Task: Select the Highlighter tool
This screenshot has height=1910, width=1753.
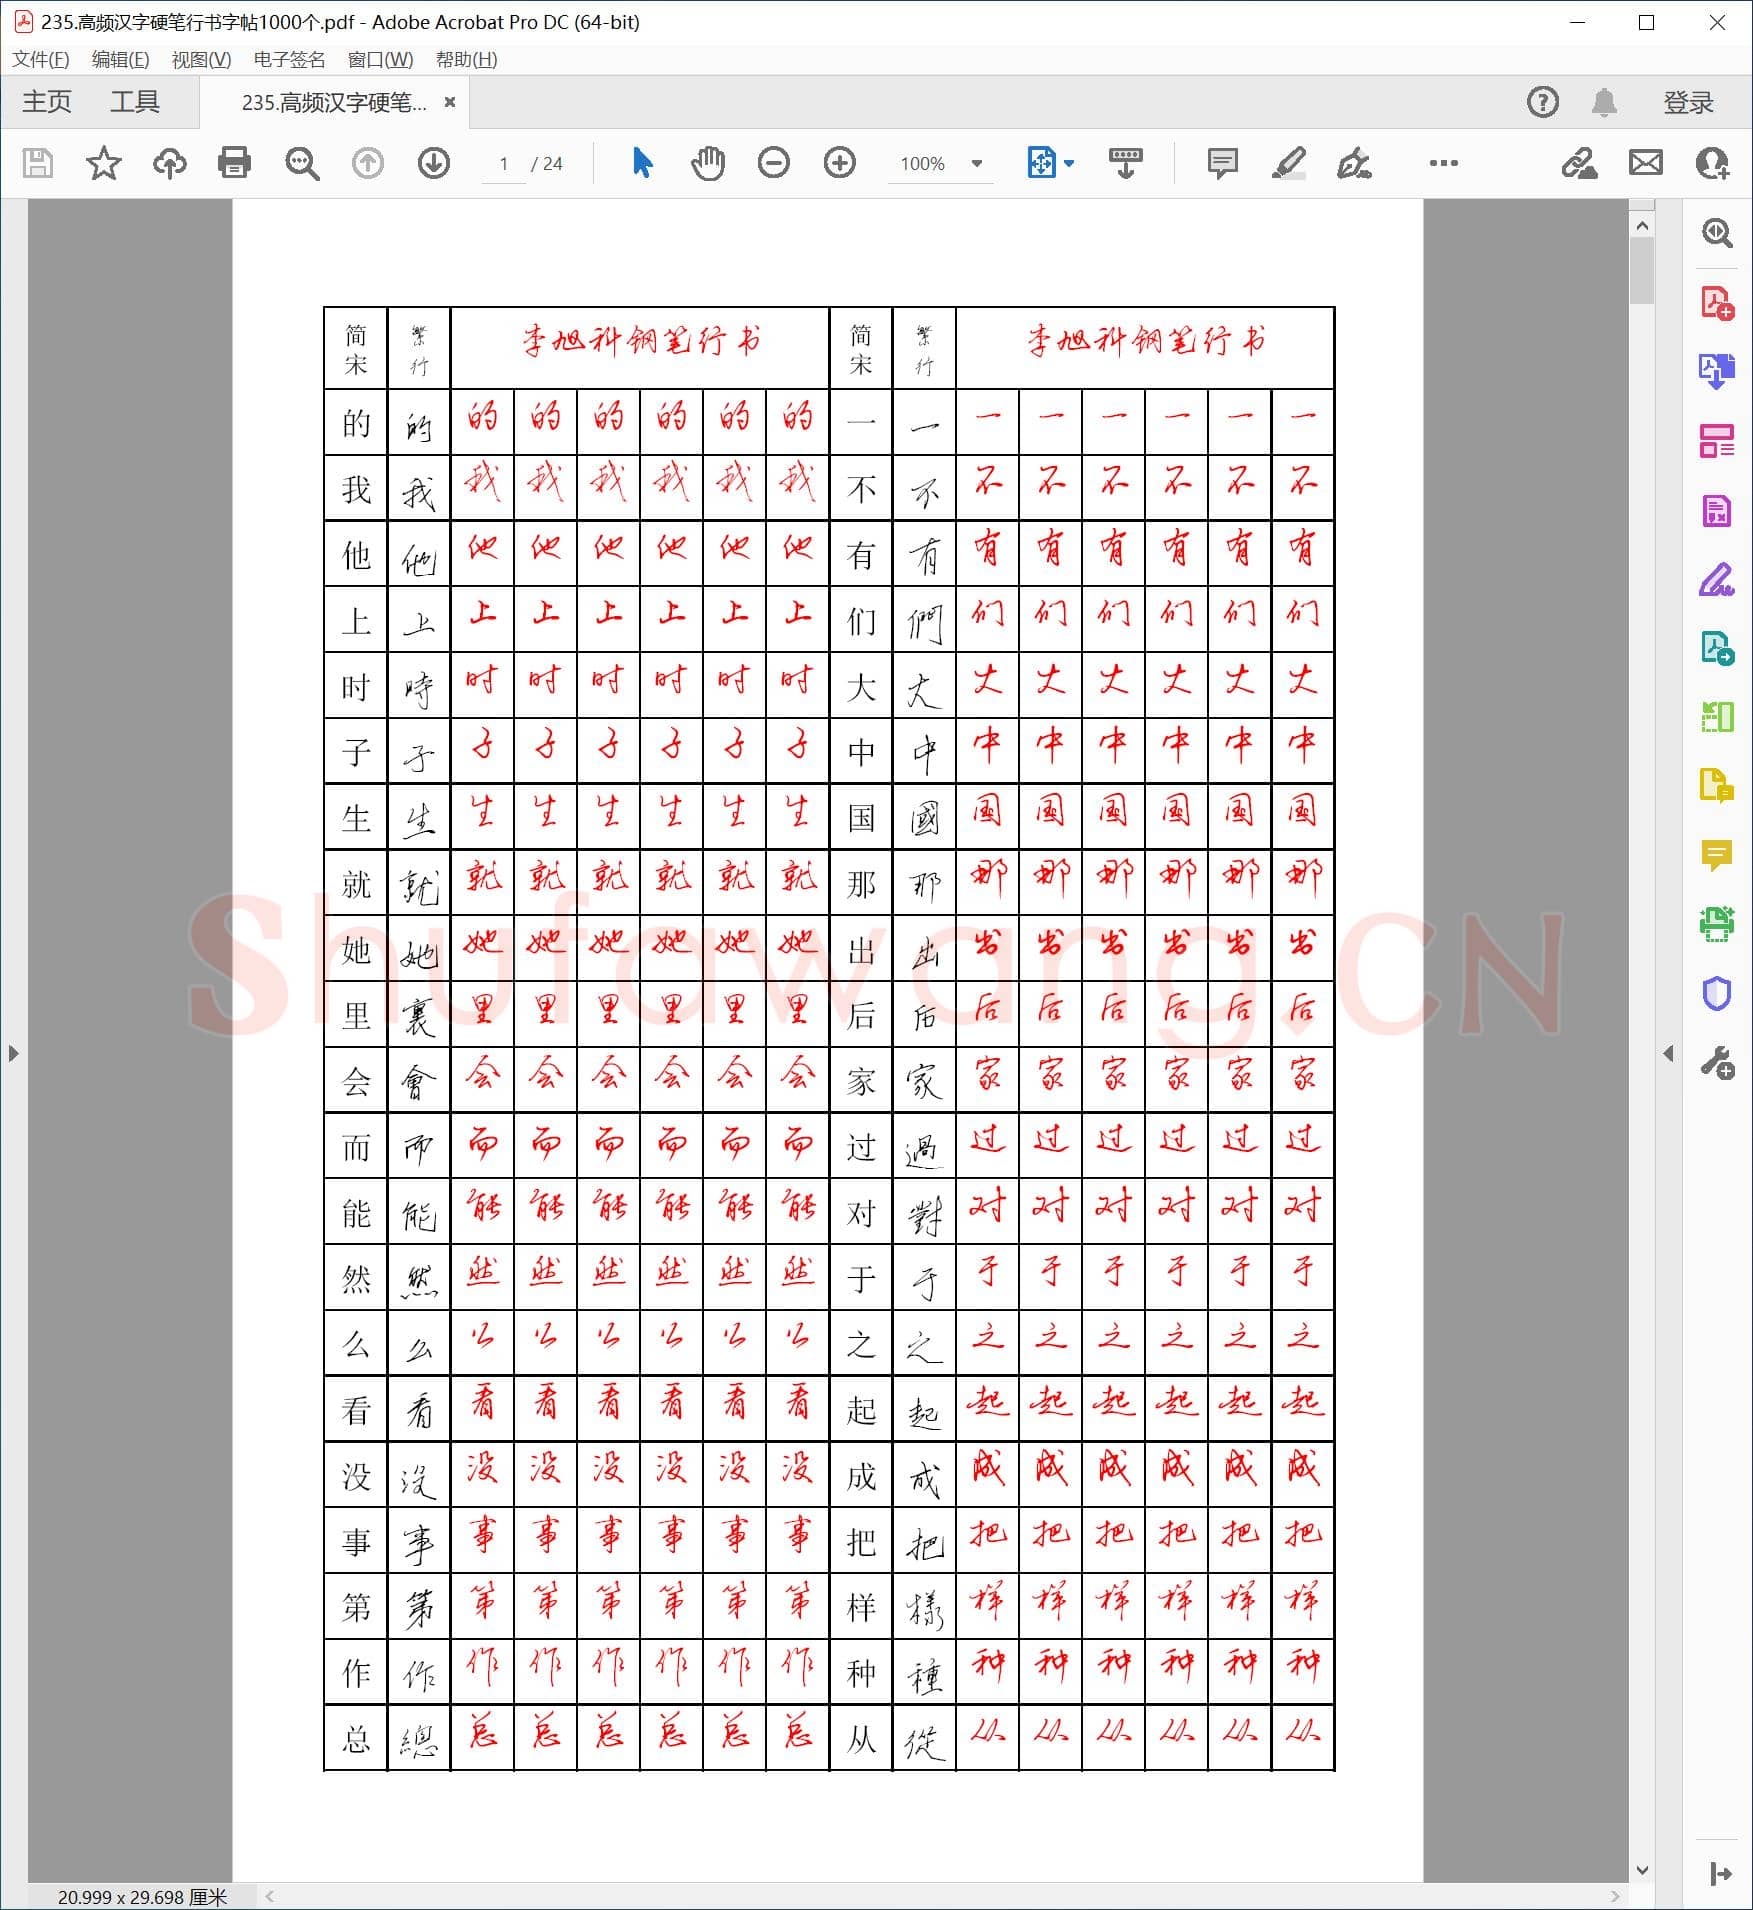Action: coord(1288,163)
